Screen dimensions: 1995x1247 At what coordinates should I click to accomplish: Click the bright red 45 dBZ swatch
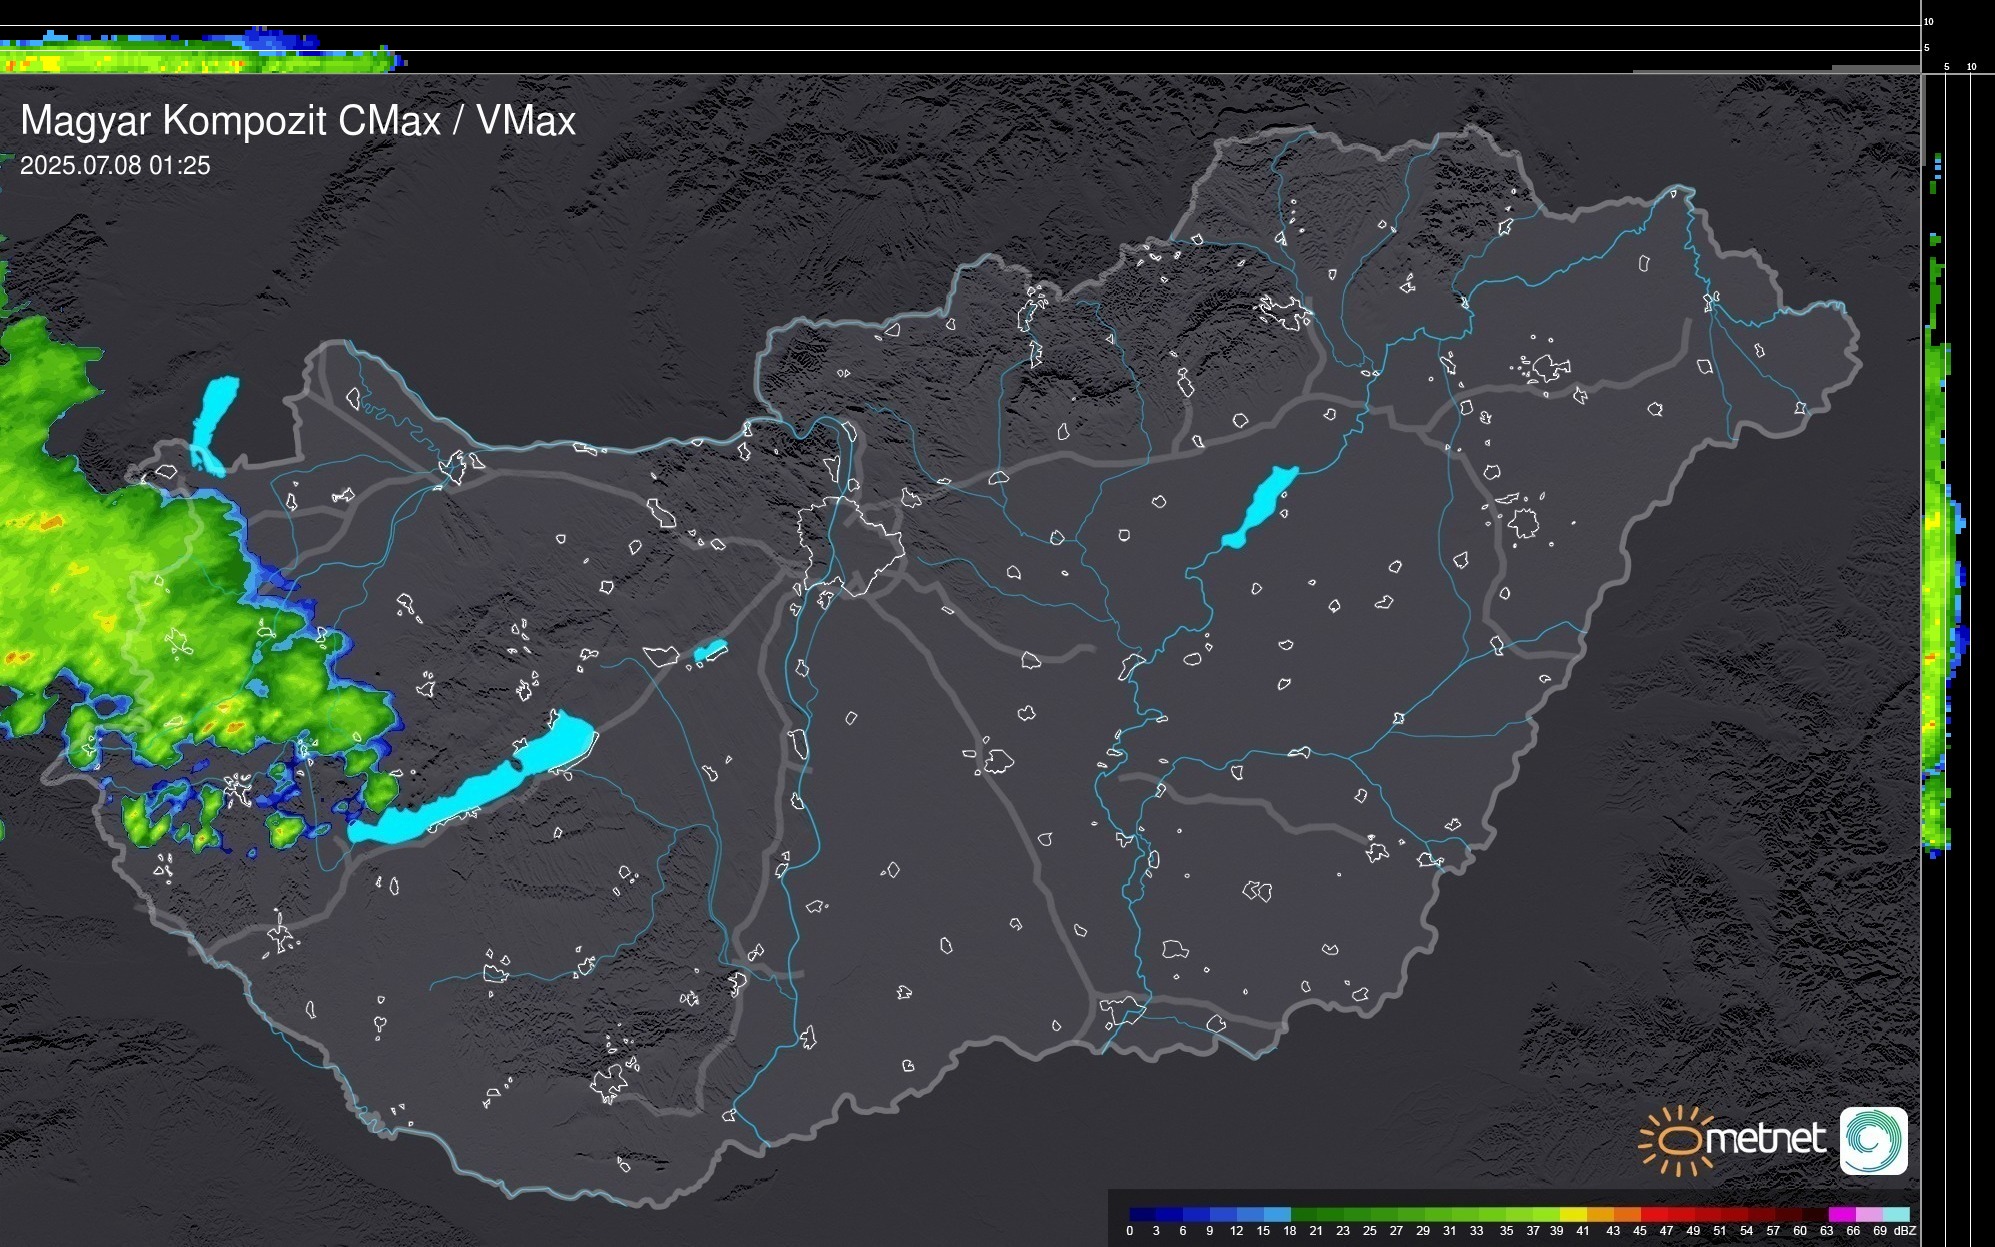click(1653, 1214)
